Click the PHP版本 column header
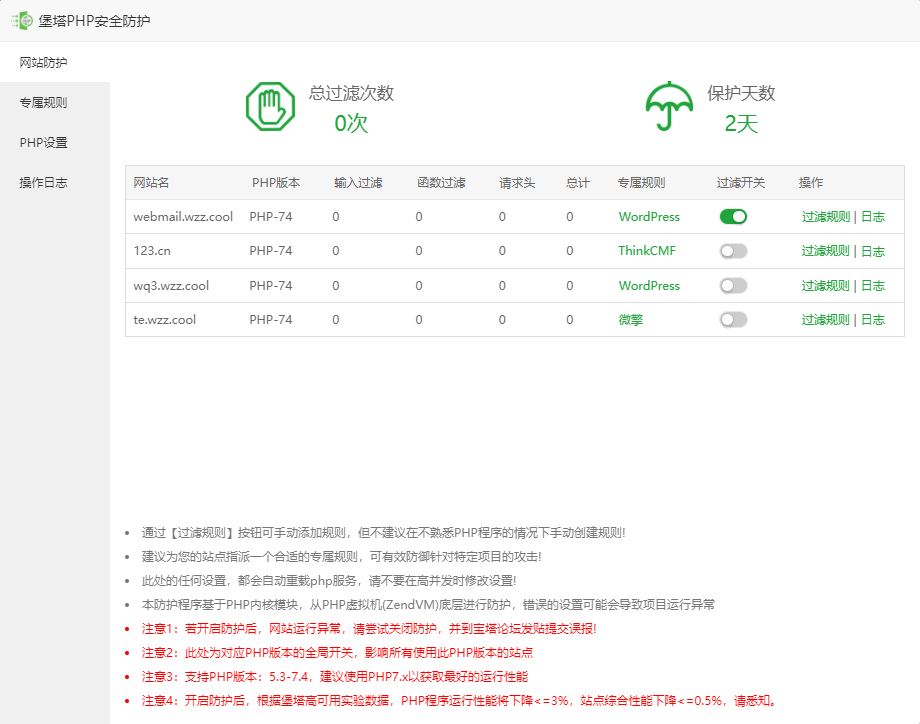 click(276, 182)
